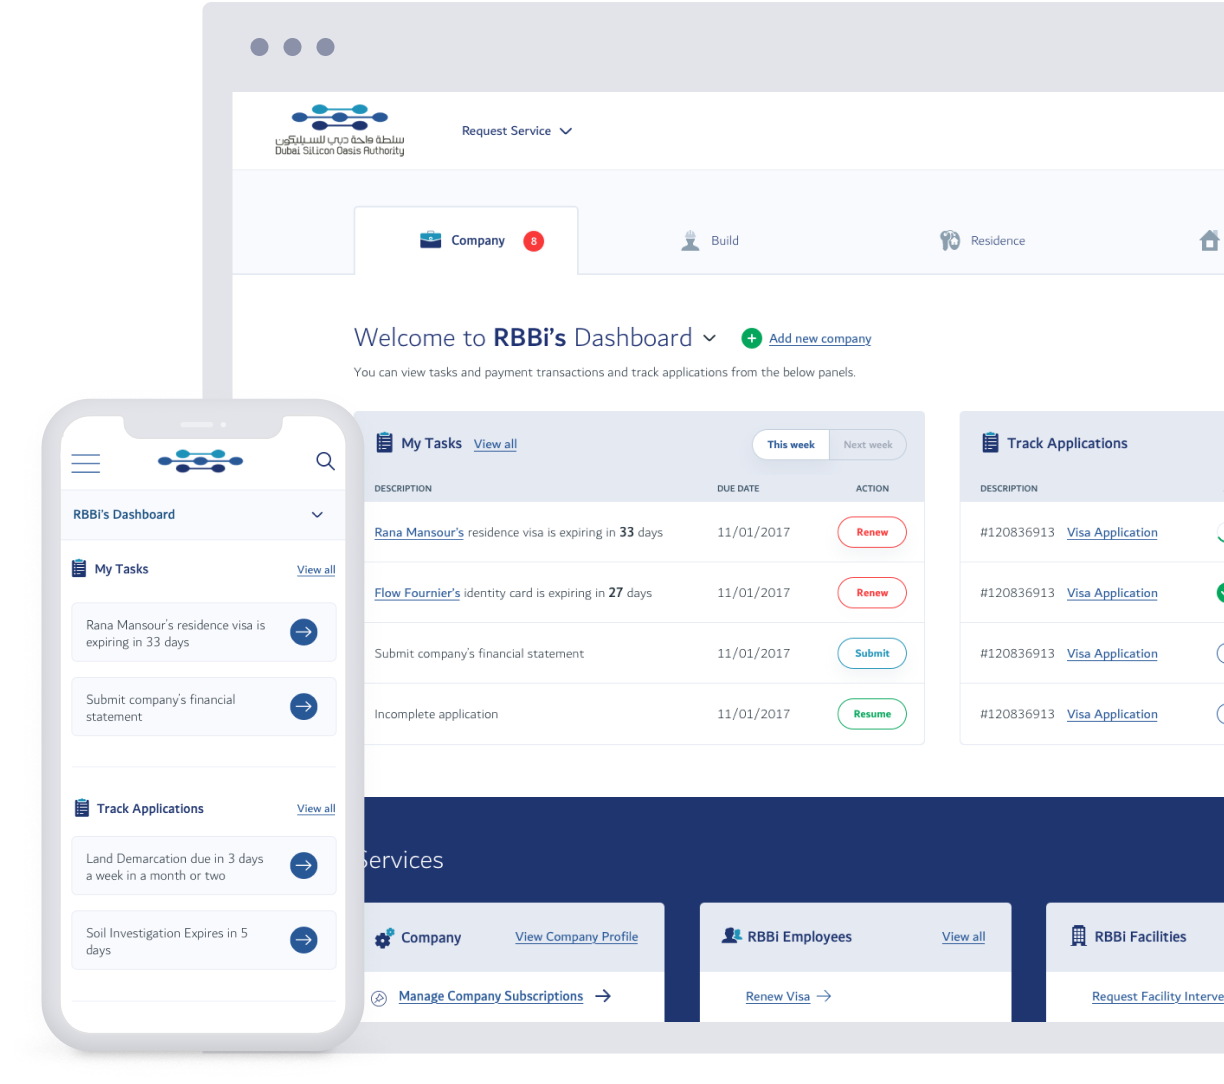The image size is (1224, 1084).
Task: Click Renew for Rana Mansour's residence visa
Action: point(871,533)
